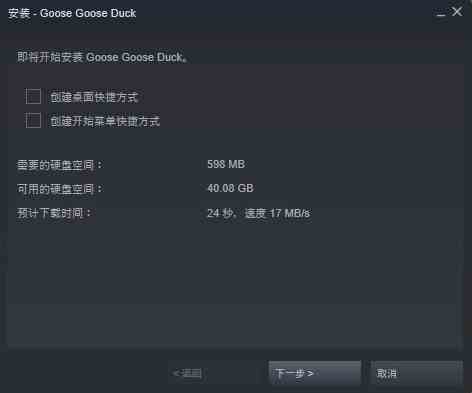This screenshot has height=393, width=472.
Task: Minimize the Goose Goose Duck install dialog
Action: point(441,13)
